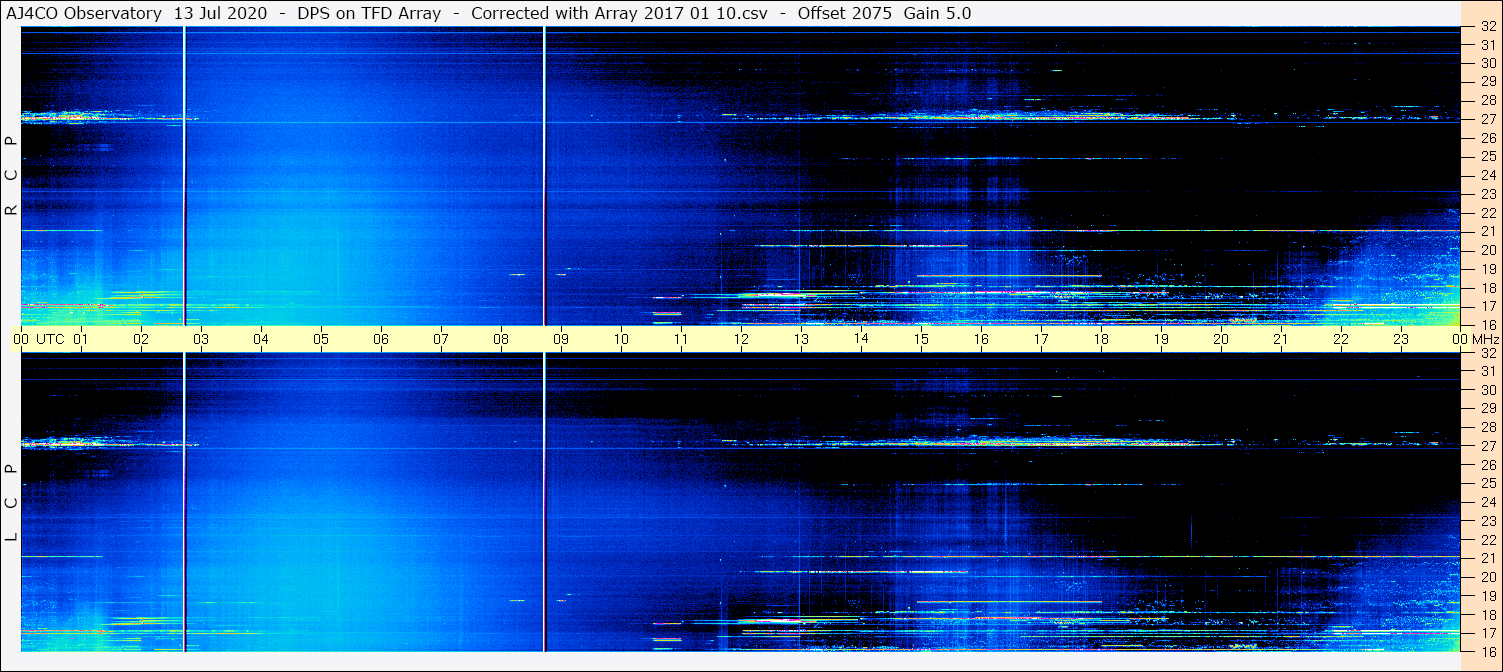Screen dimensions: 1503x672
Task: Click the 24 MHz label in LCP panel
Action: click(1487, 502)
